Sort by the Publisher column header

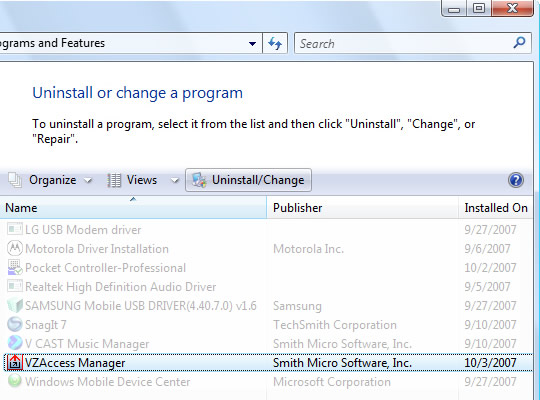coord(362,208)
